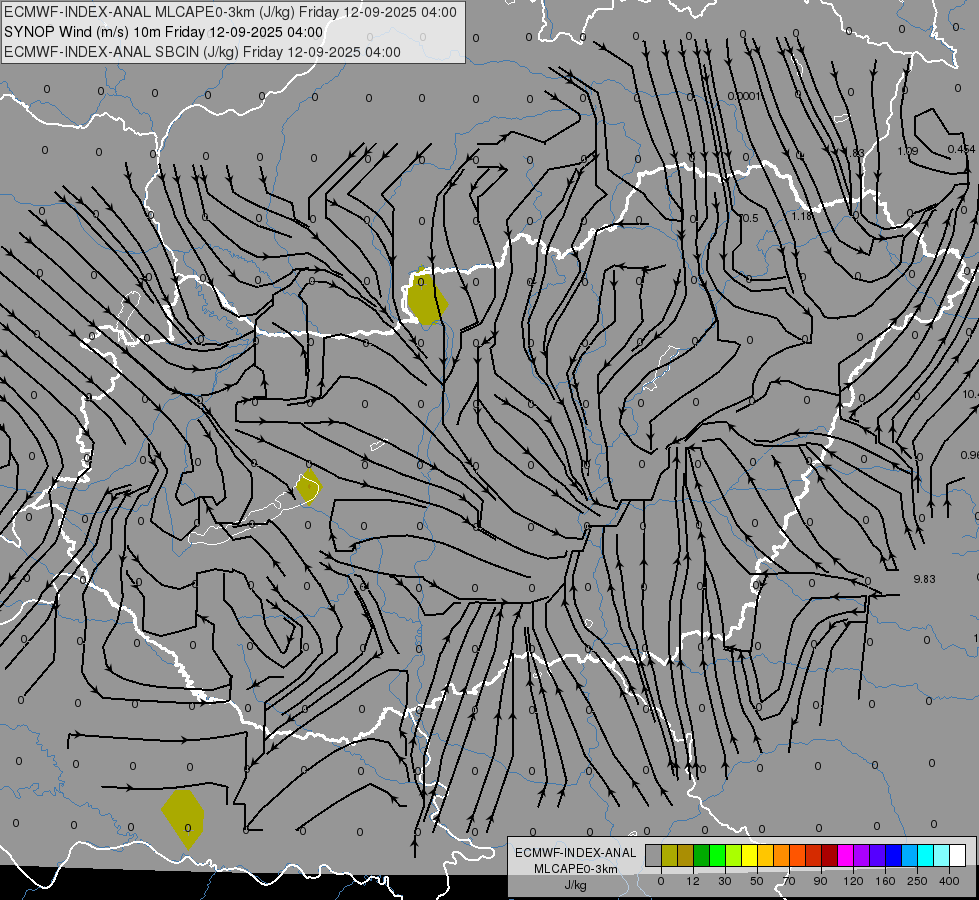
Task: Click the MLCAPE0-3km header line
Action: tap(230, 12)
